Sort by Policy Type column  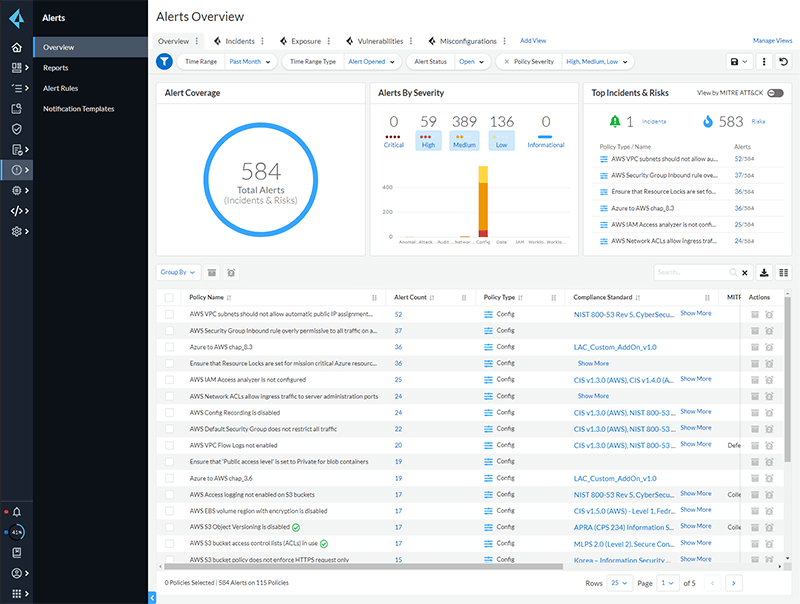pyautogui.click(x=520, y=297)
